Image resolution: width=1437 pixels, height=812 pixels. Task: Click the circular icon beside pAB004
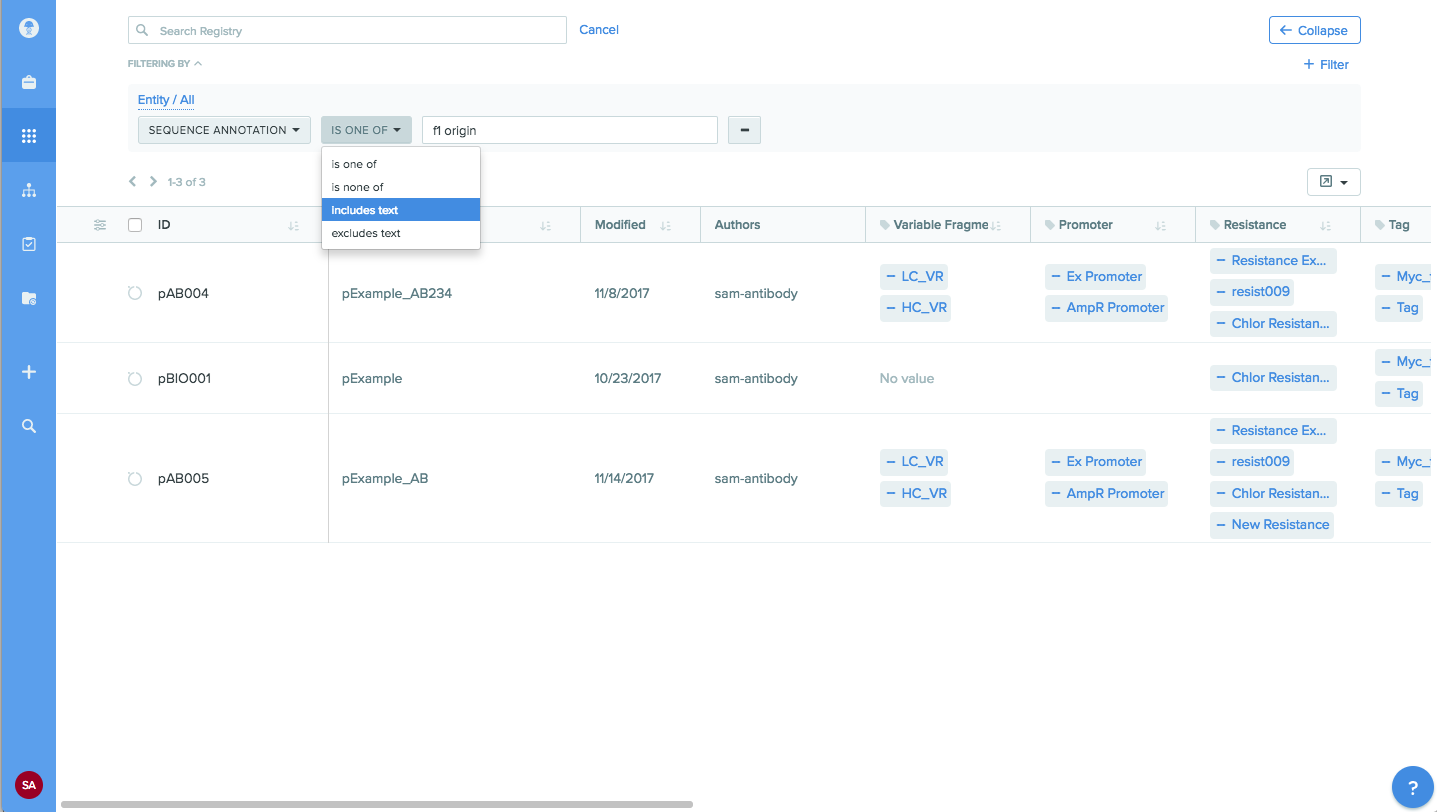(135, 293)
